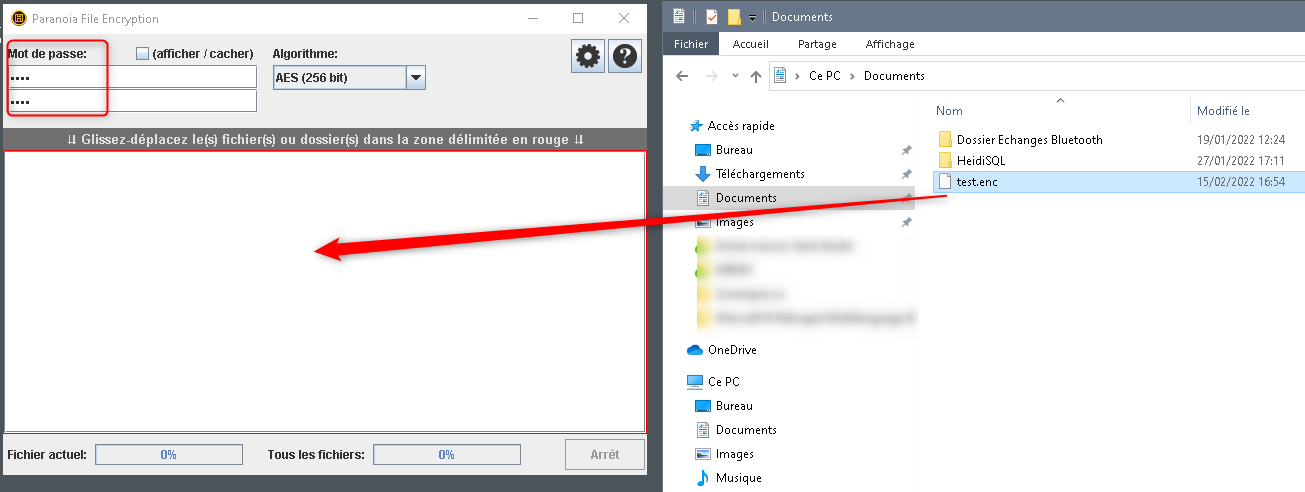
Task: Open Documents under Ce PC
Action: pyautogui.click(x=746, y=430)
